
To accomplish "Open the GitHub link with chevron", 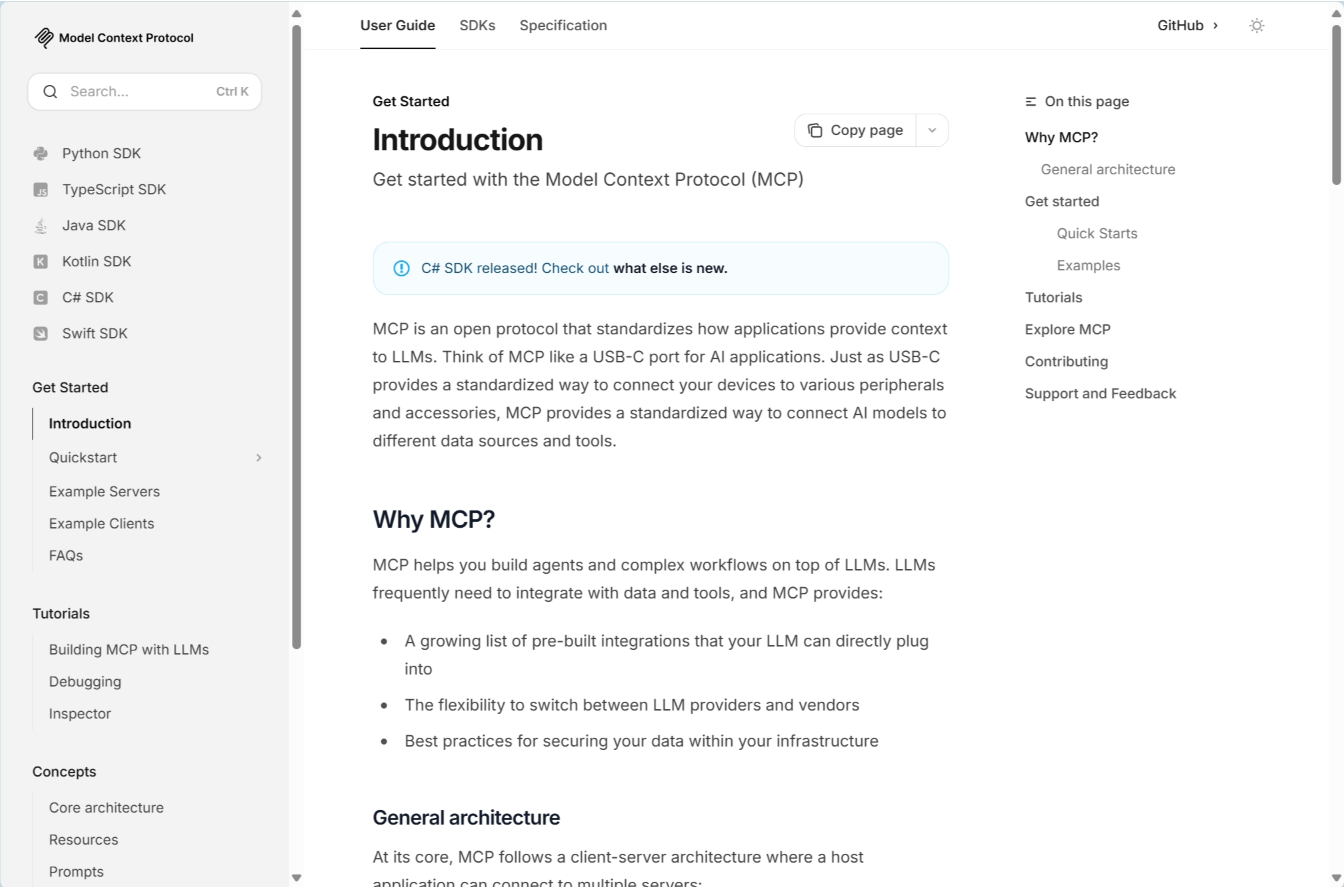I will (x=1188, y=26).
